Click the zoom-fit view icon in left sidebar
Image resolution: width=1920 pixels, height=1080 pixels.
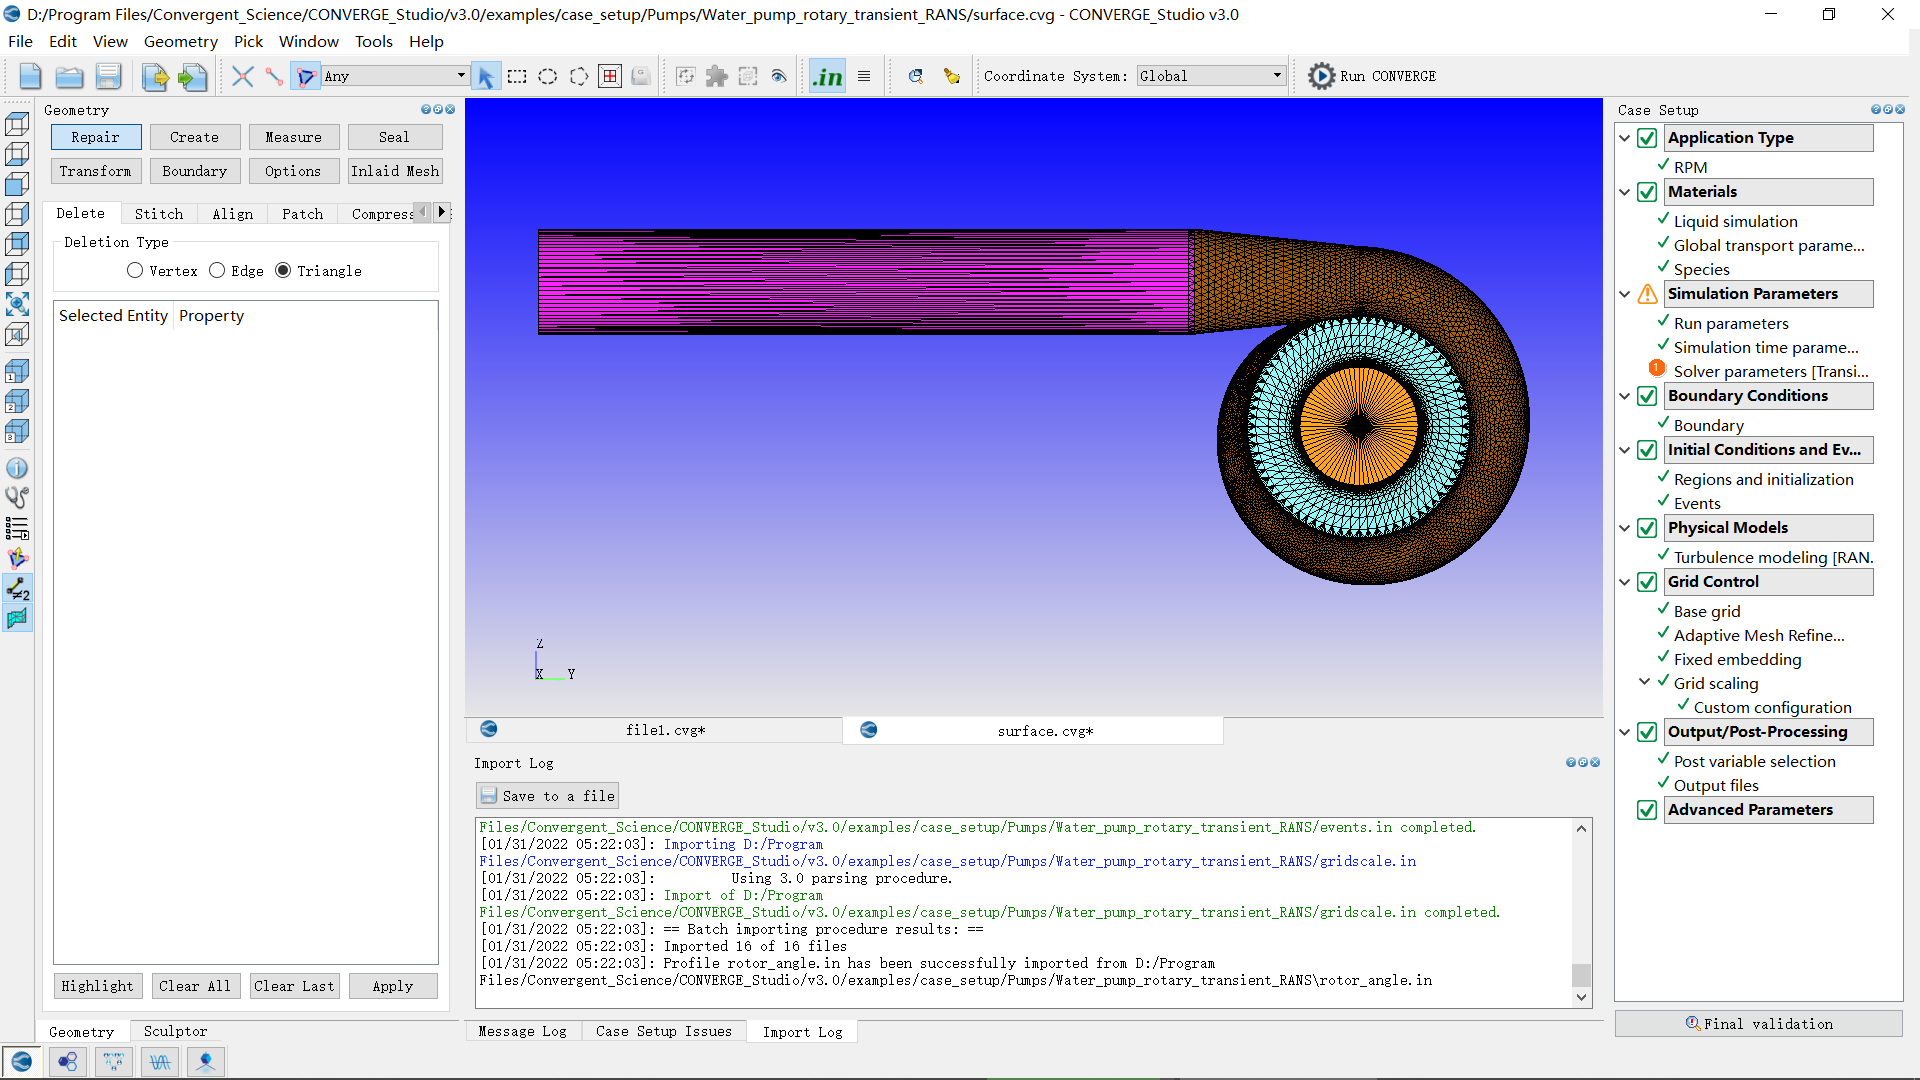[x=17, y=304]
